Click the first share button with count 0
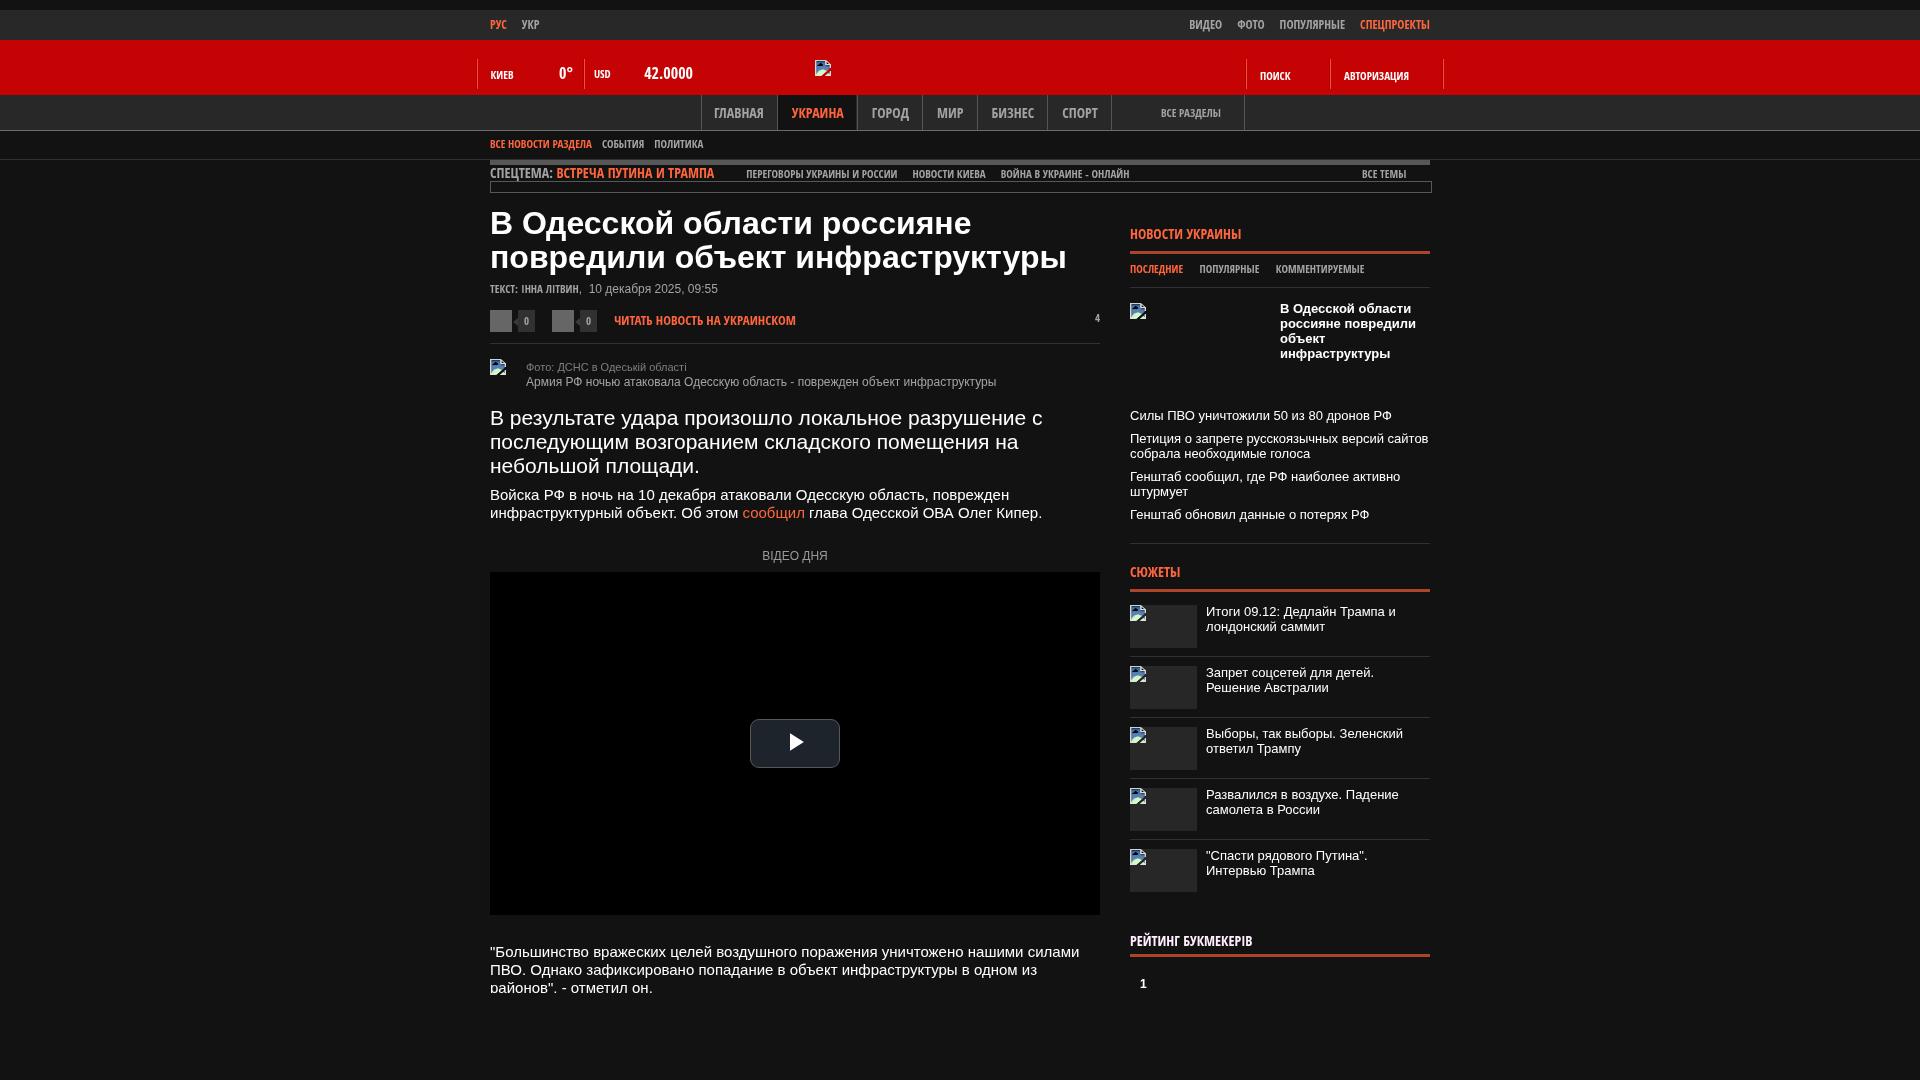Screen dimensions: 1920x1080 coord(501,321)
